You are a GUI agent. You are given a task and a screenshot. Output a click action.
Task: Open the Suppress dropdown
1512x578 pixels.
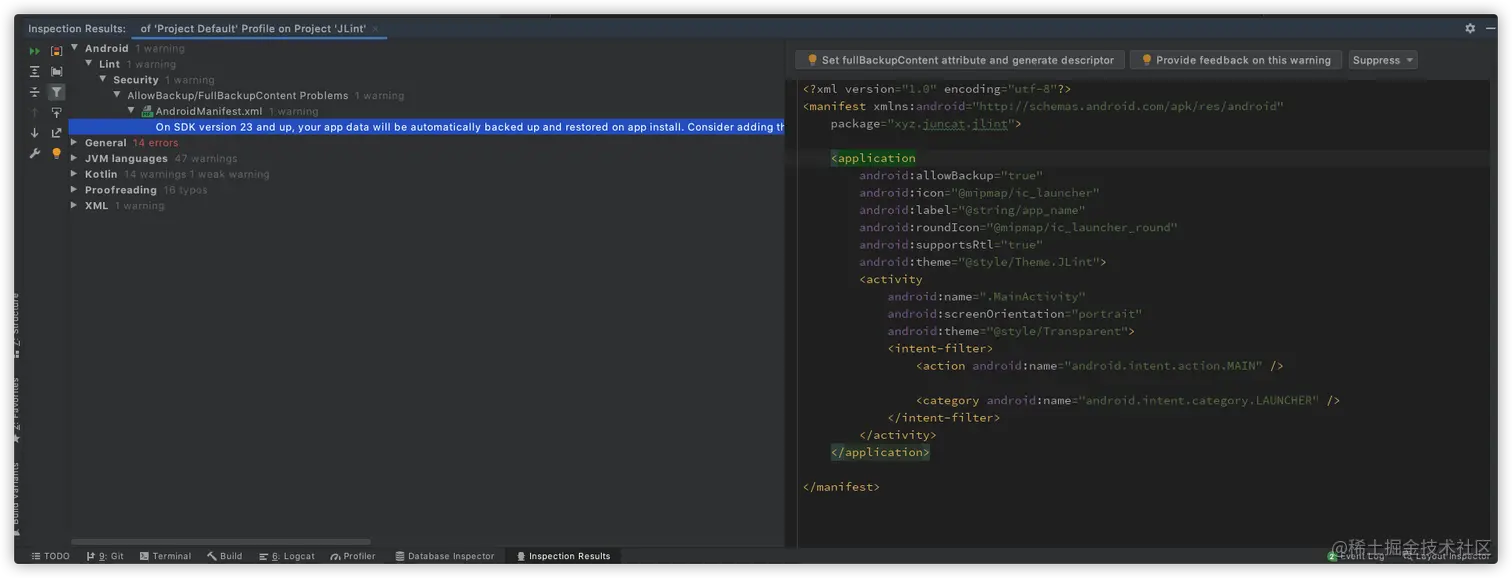point(1383,60)
